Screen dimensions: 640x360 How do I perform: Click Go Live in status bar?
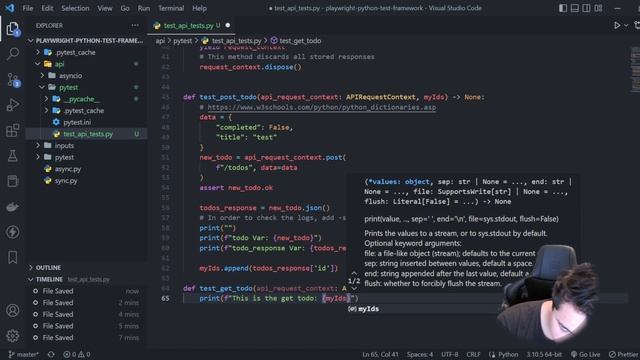tap(585, 354)
